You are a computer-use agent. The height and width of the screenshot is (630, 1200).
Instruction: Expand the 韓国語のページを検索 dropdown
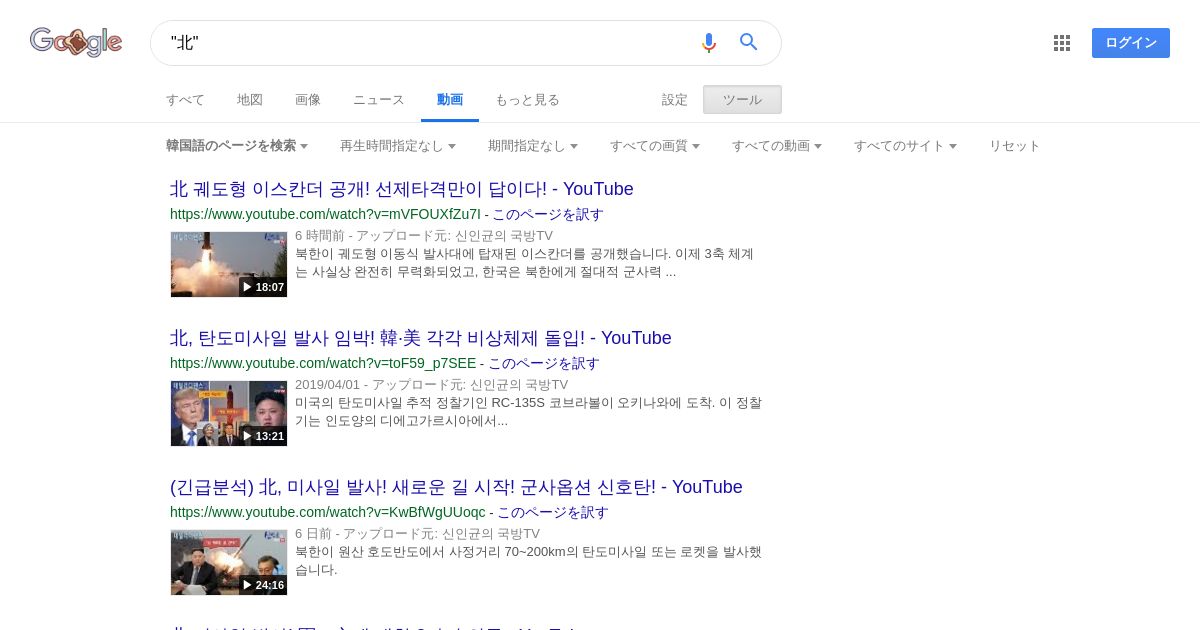point(237,146)
